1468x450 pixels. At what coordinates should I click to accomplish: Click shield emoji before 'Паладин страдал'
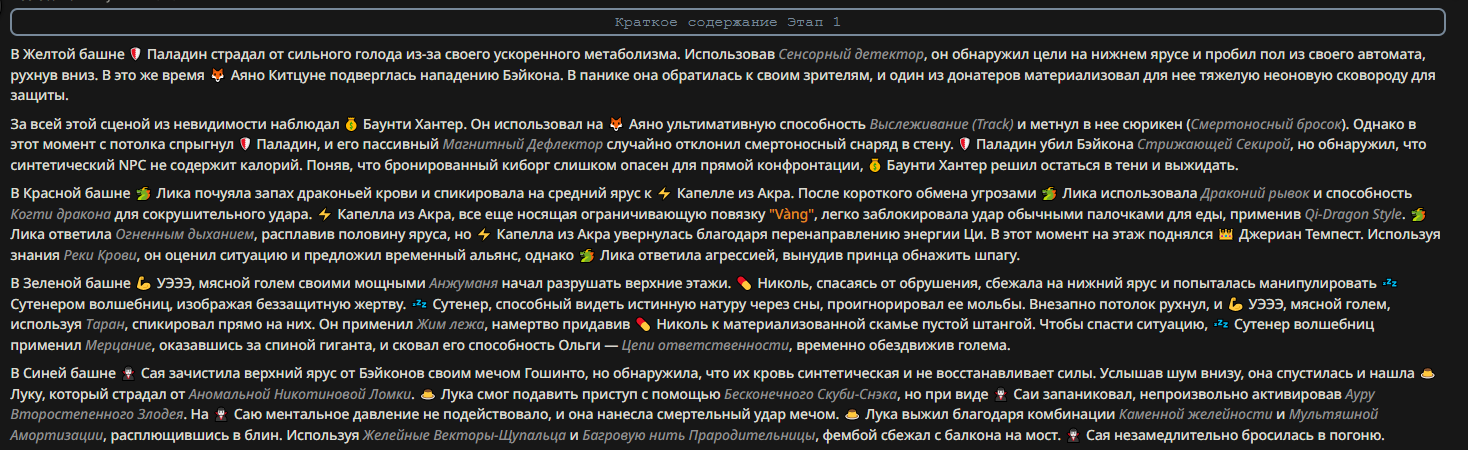coord(137,53)
